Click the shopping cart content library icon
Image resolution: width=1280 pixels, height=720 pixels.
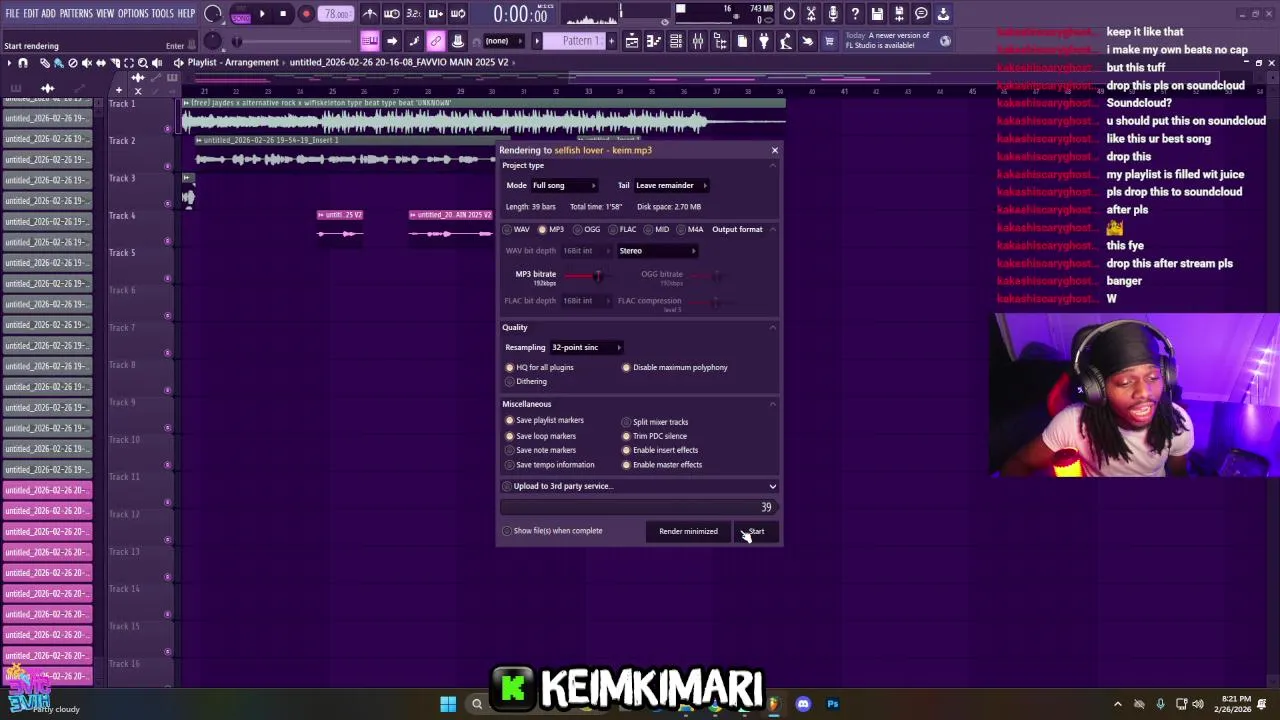[x=829, y=41]
